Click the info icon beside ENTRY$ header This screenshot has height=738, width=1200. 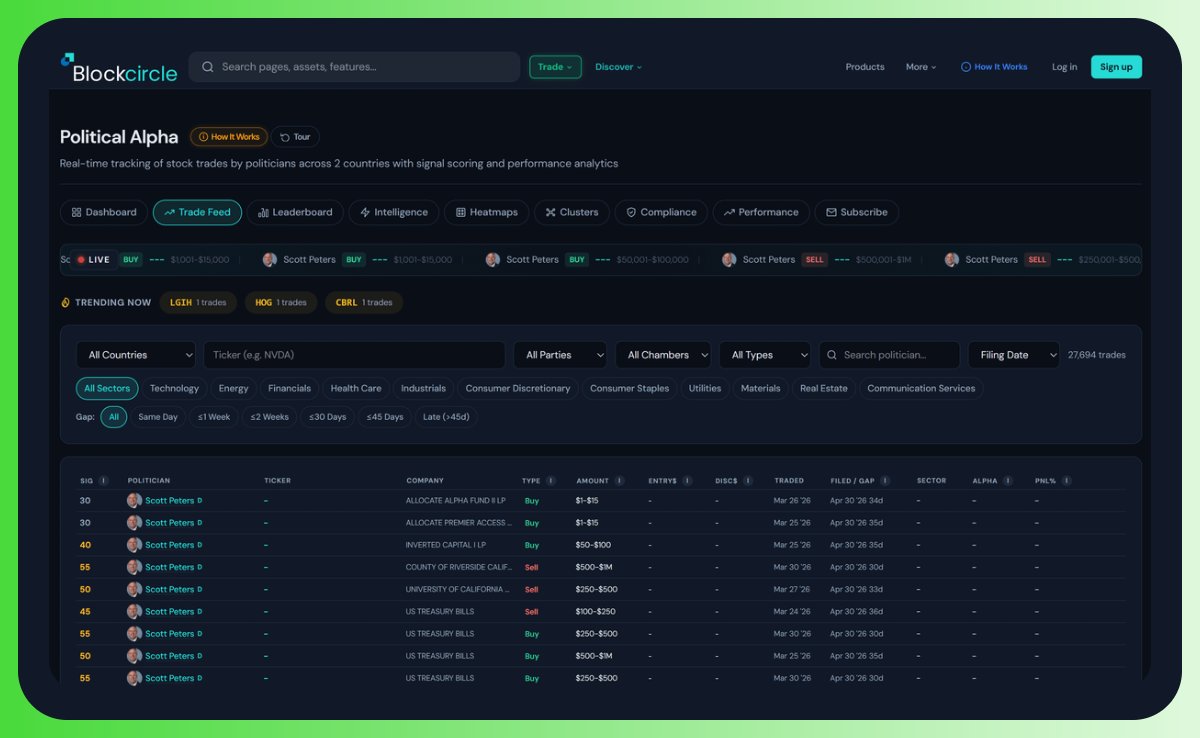click(687, 481)
